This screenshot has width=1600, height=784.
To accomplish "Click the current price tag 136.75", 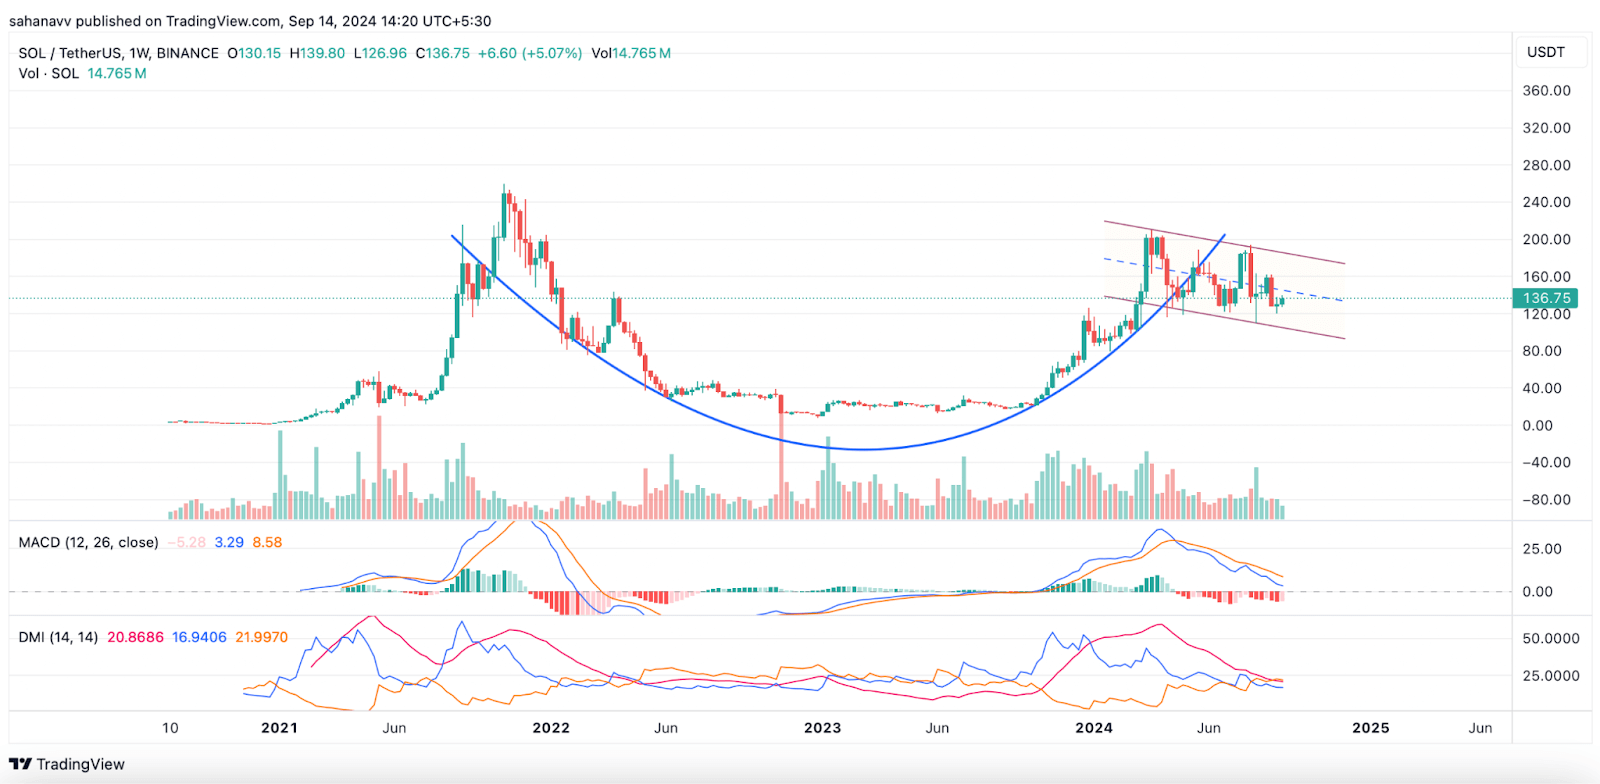I will (1547, 298).
